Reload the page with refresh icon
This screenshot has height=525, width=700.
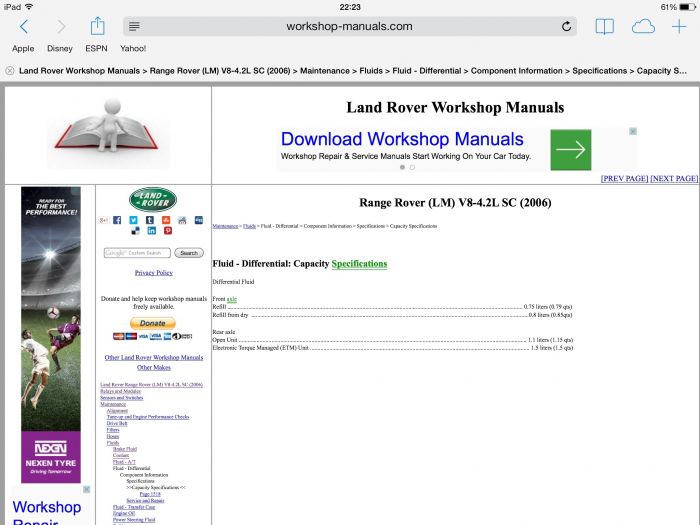coord(566,26)
